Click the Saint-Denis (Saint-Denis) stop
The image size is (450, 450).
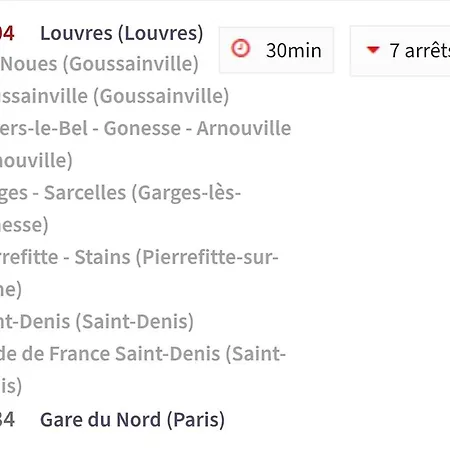(97, 322)
